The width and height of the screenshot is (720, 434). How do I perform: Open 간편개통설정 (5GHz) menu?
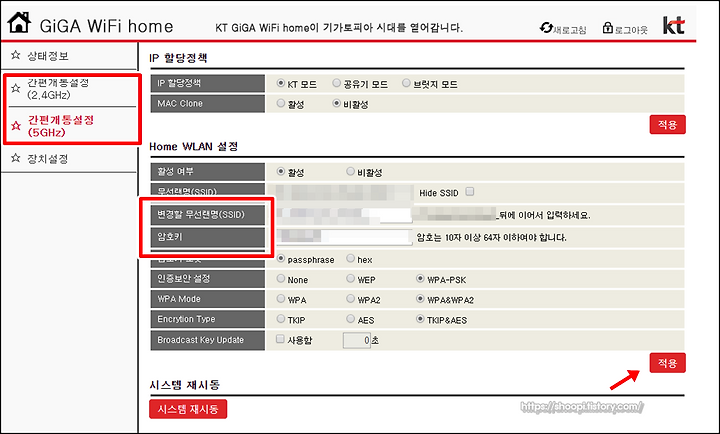61,126
